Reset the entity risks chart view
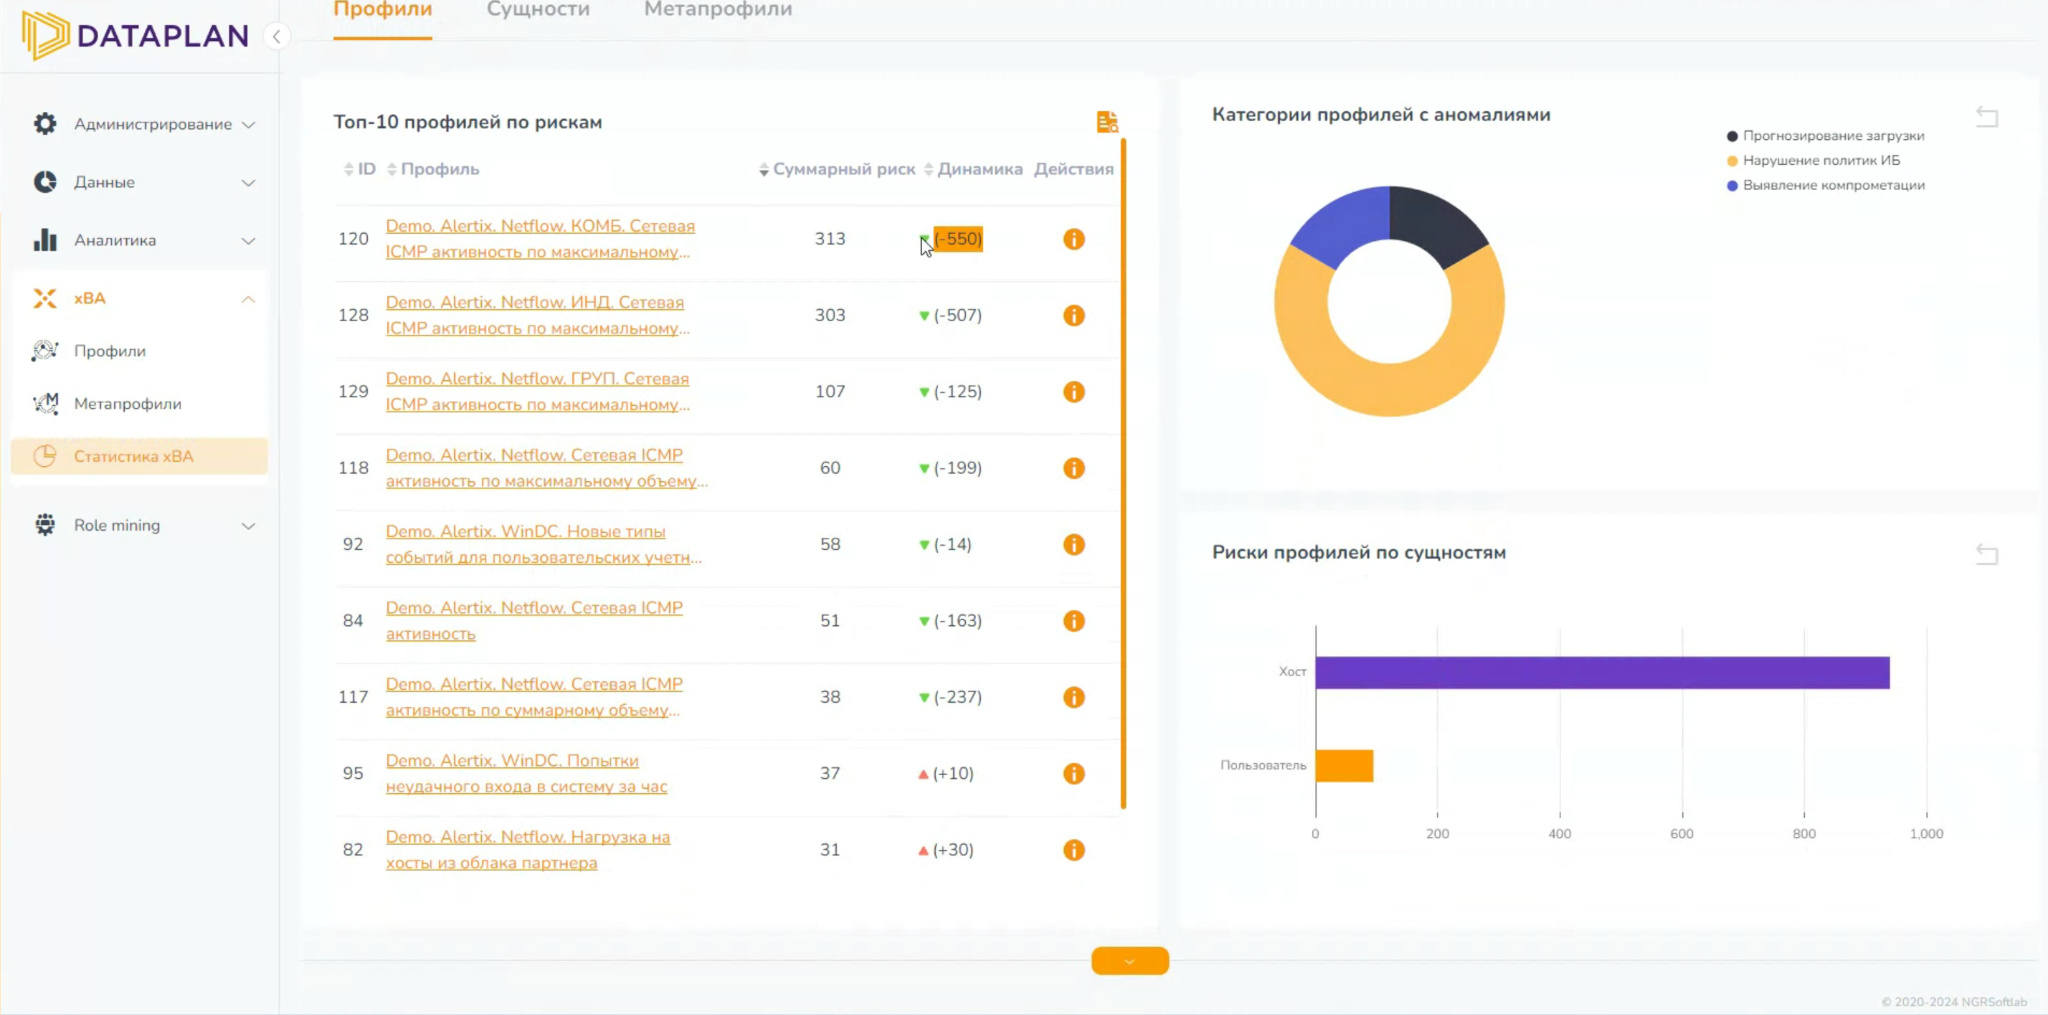This screenshot has width=2048, height=1015. pyautogui.click(x=1987, y=554)
